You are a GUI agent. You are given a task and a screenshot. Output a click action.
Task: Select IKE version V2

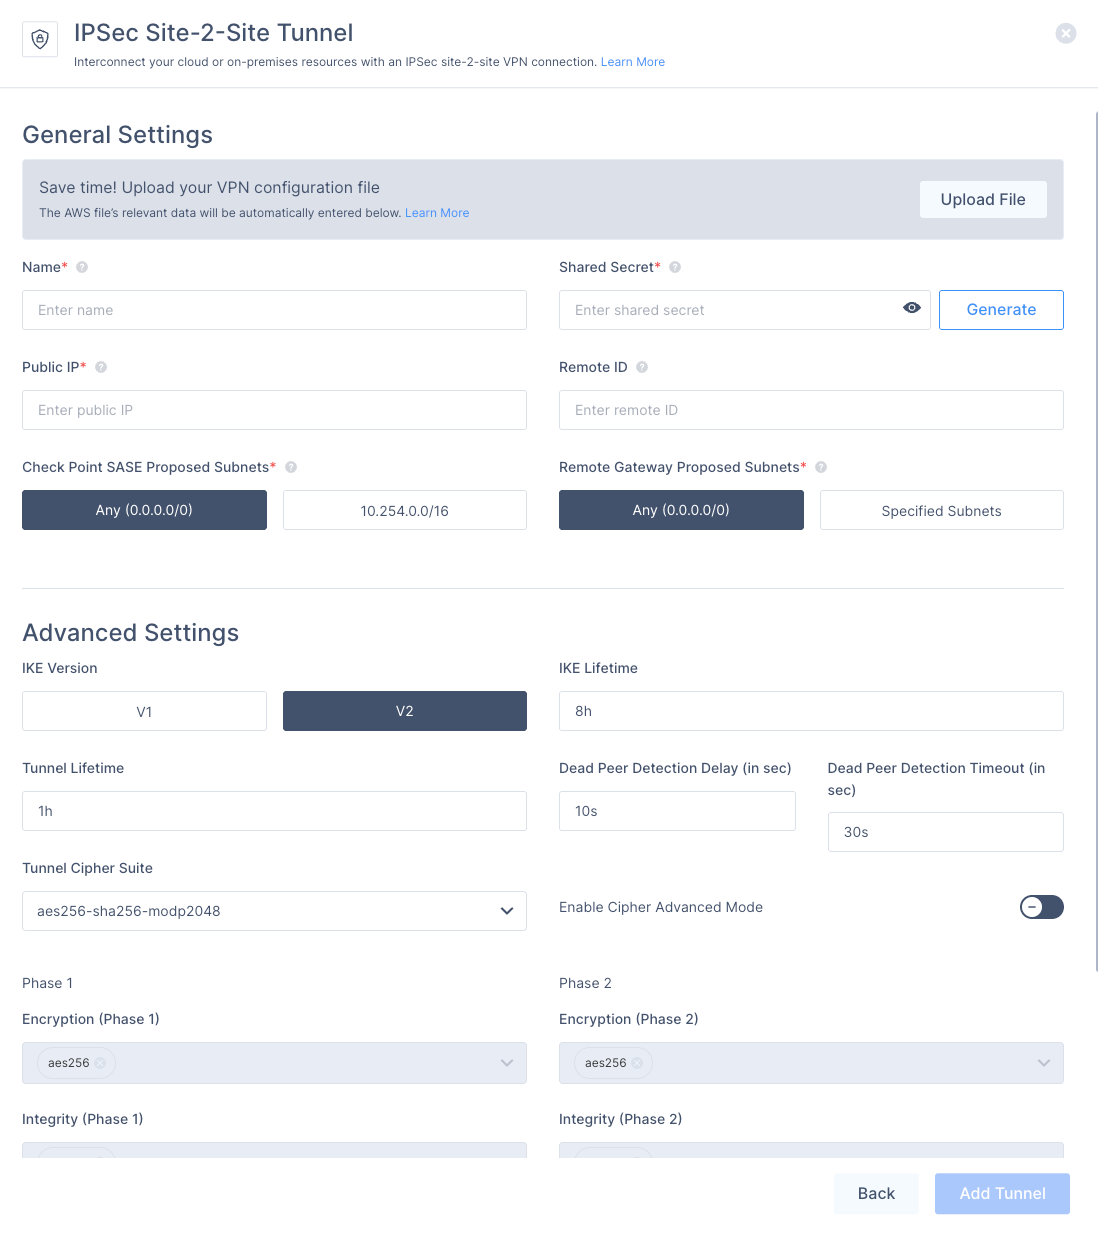tap(405, 711)
